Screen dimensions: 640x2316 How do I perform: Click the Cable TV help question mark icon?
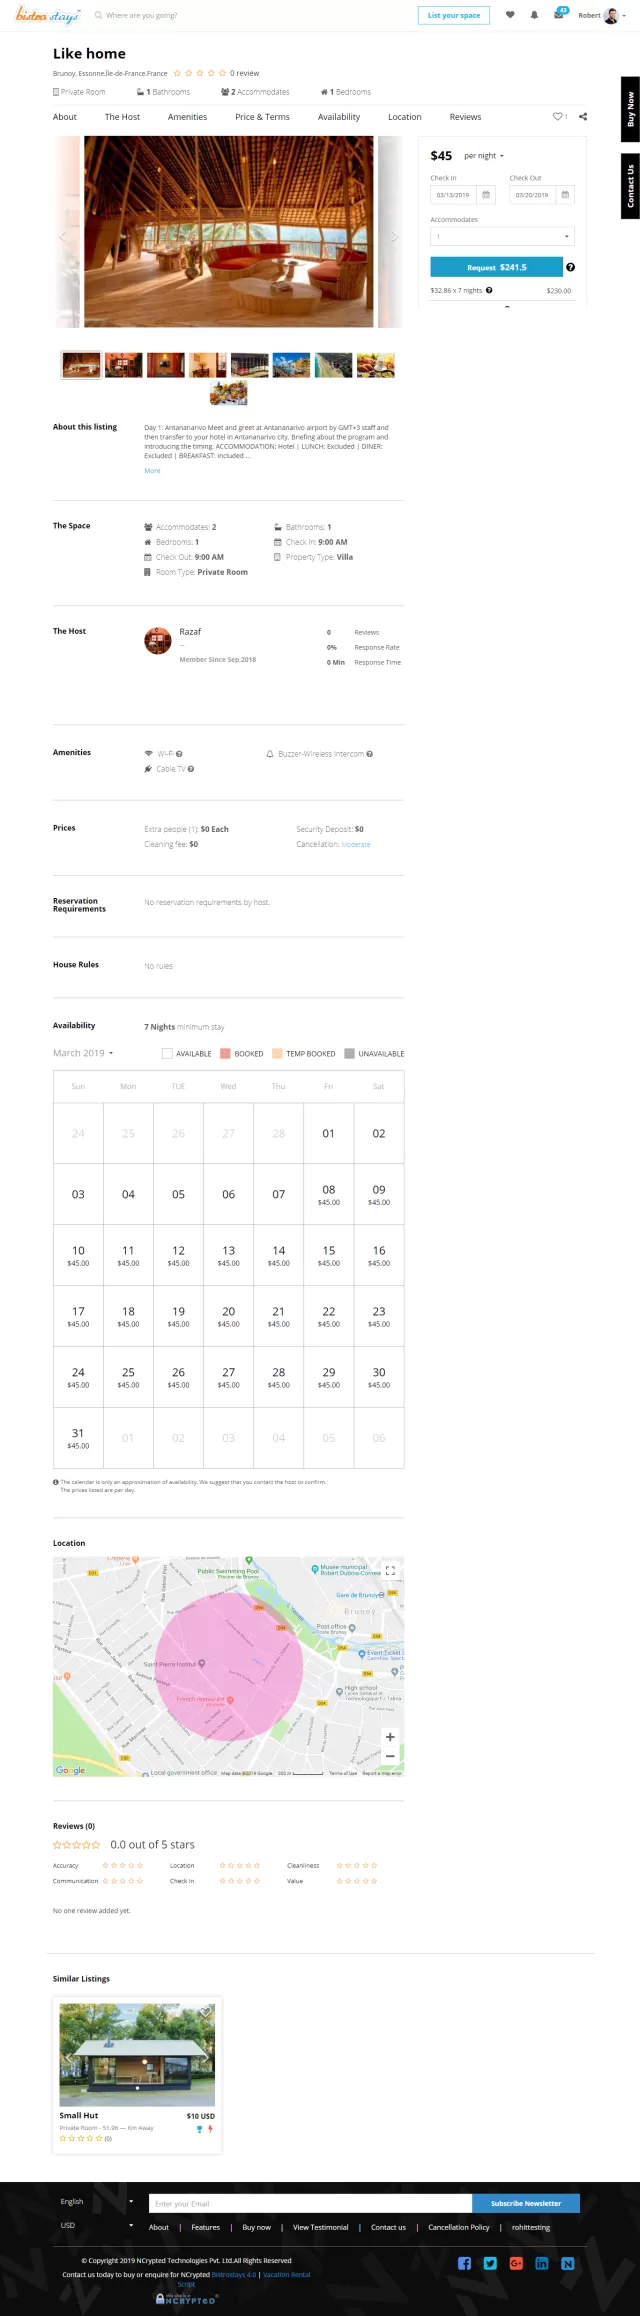pos(191,769)
